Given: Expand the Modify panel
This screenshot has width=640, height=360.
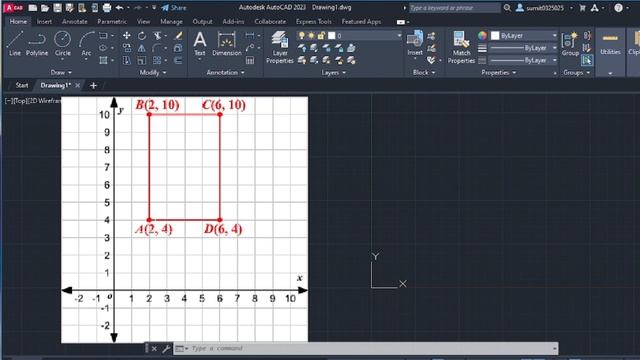Looking at the screenshot, I should (153, 72).
